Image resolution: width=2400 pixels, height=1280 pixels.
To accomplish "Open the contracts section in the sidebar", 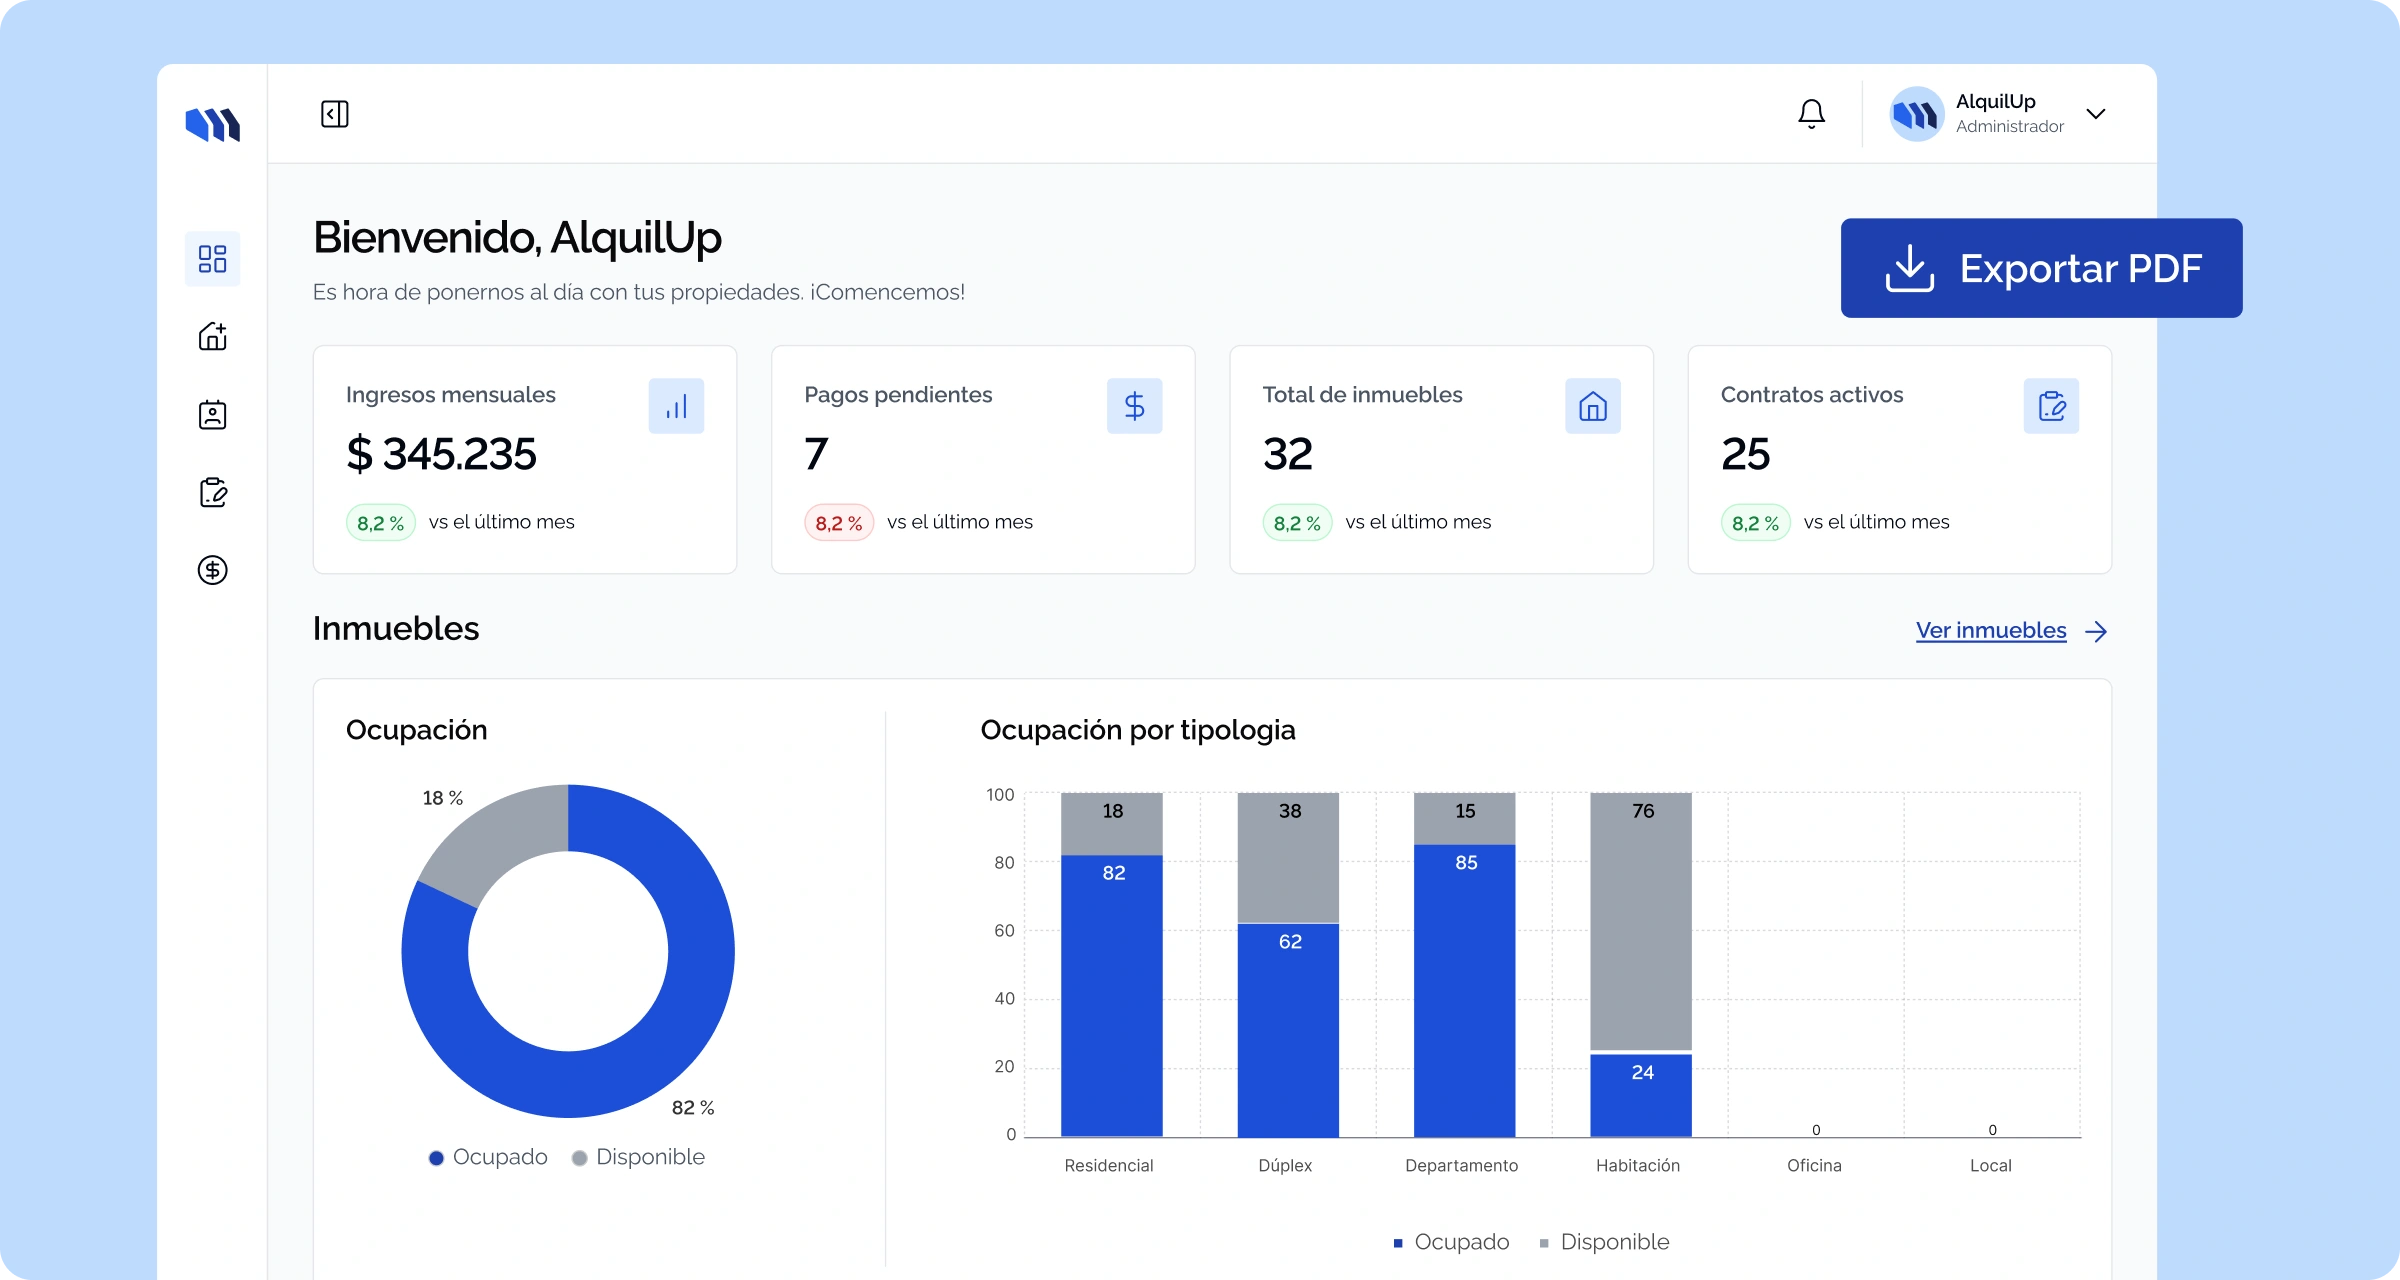I will coord(212,492).
